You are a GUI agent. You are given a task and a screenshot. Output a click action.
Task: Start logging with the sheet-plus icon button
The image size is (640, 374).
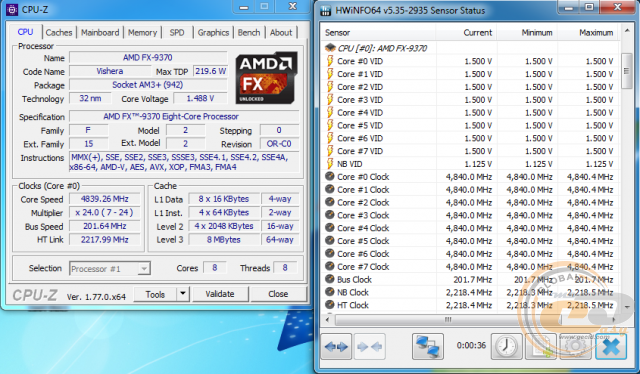(x=541, y=347)
